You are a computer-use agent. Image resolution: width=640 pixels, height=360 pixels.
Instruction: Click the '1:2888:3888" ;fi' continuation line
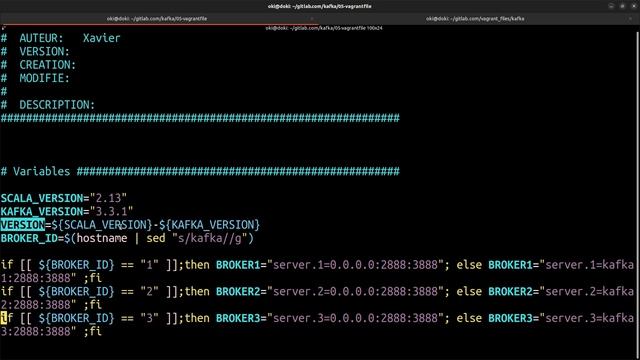tap(51, 278)
